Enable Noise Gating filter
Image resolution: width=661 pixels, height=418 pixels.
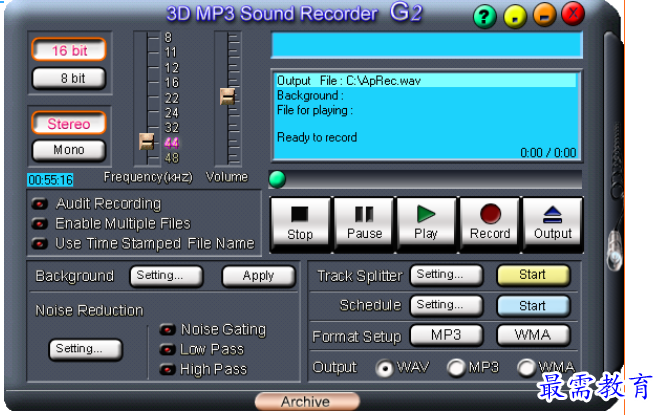pos(167,330)
